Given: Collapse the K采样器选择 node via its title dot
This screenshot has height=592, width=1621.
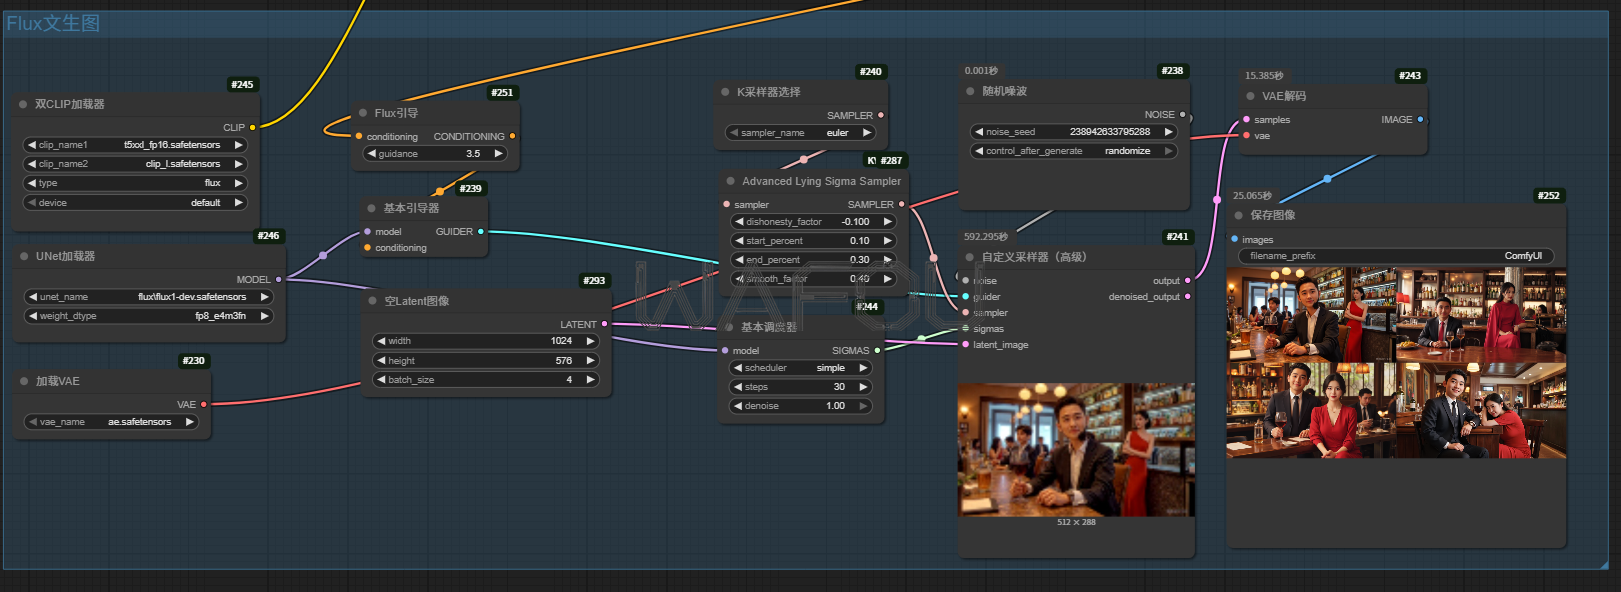Looking at the screenshot, I should (725, 92).
